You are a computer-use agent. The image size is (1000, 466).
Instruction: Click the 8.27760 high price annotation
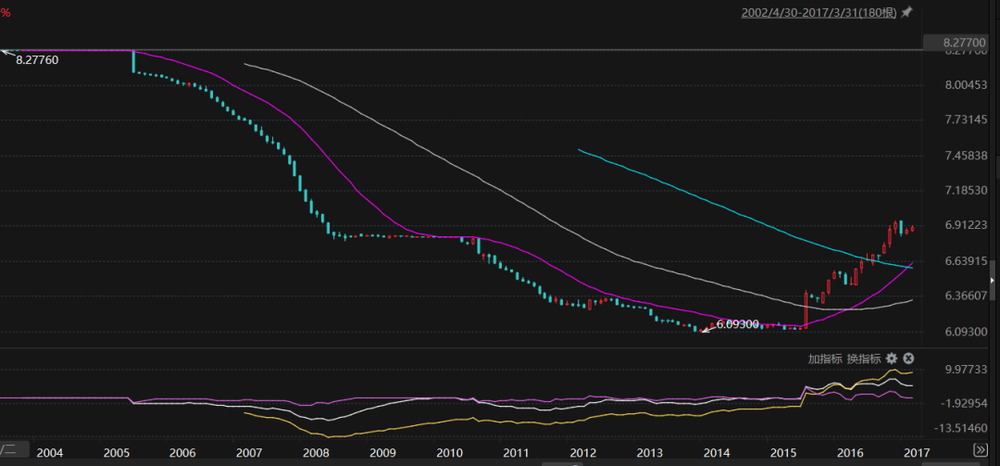pyautogui.click(x=38, y=61)
